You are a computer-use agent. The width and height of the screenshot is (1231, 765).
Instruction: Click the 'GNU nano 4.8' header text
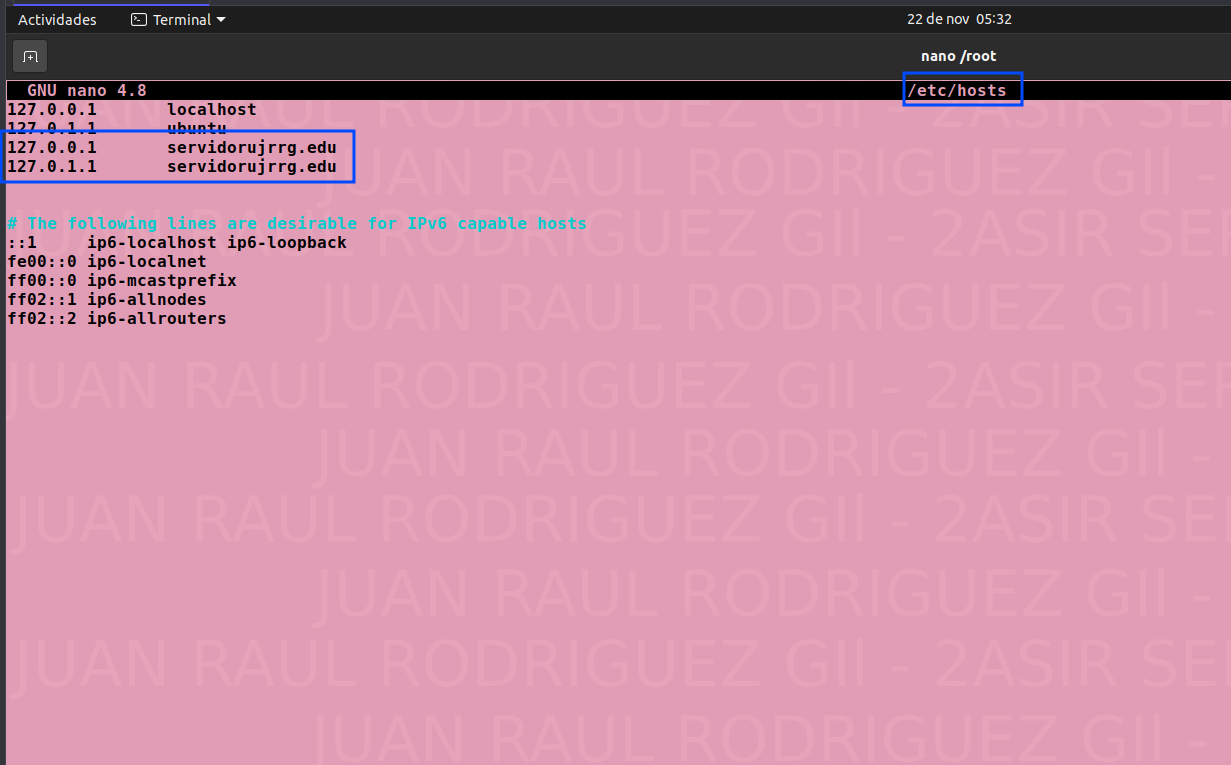coord(87,90)
